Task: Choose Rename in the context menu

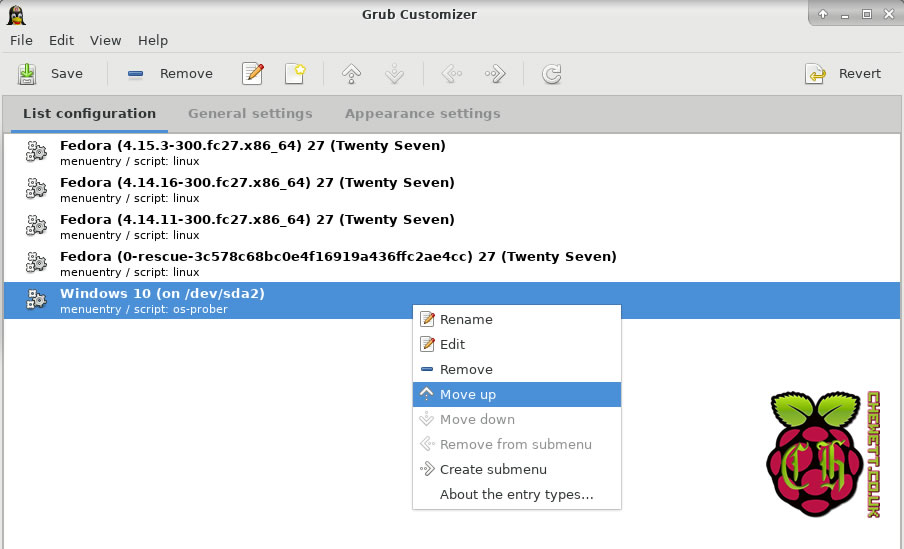Action: [x=466, y=320]
